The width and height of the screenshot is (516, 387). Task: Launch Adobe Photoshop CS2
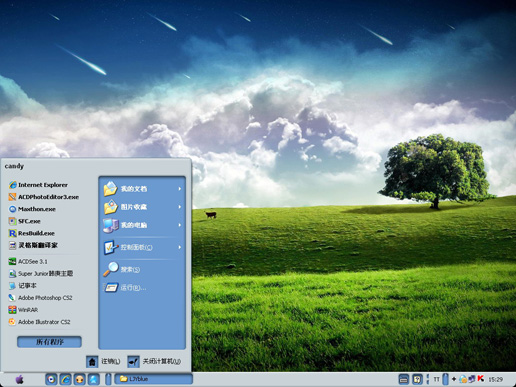40,298
